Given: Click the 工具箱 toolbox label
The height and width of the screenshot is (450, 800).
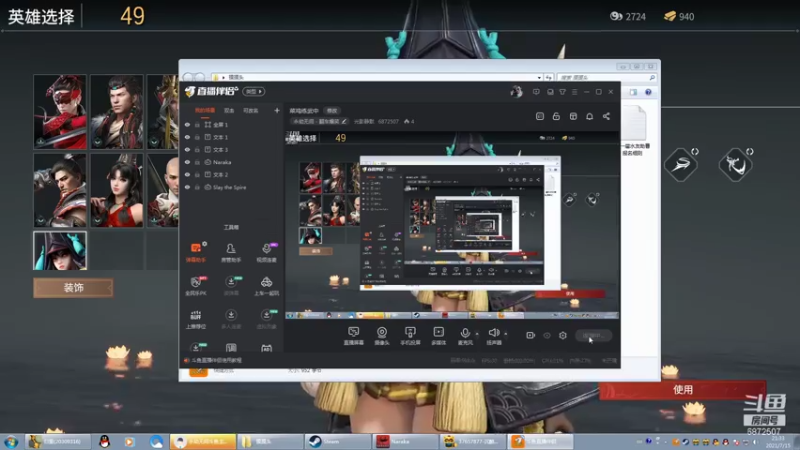Looking at the screenshot, I should pyautogui.click(x=231, y=227).
